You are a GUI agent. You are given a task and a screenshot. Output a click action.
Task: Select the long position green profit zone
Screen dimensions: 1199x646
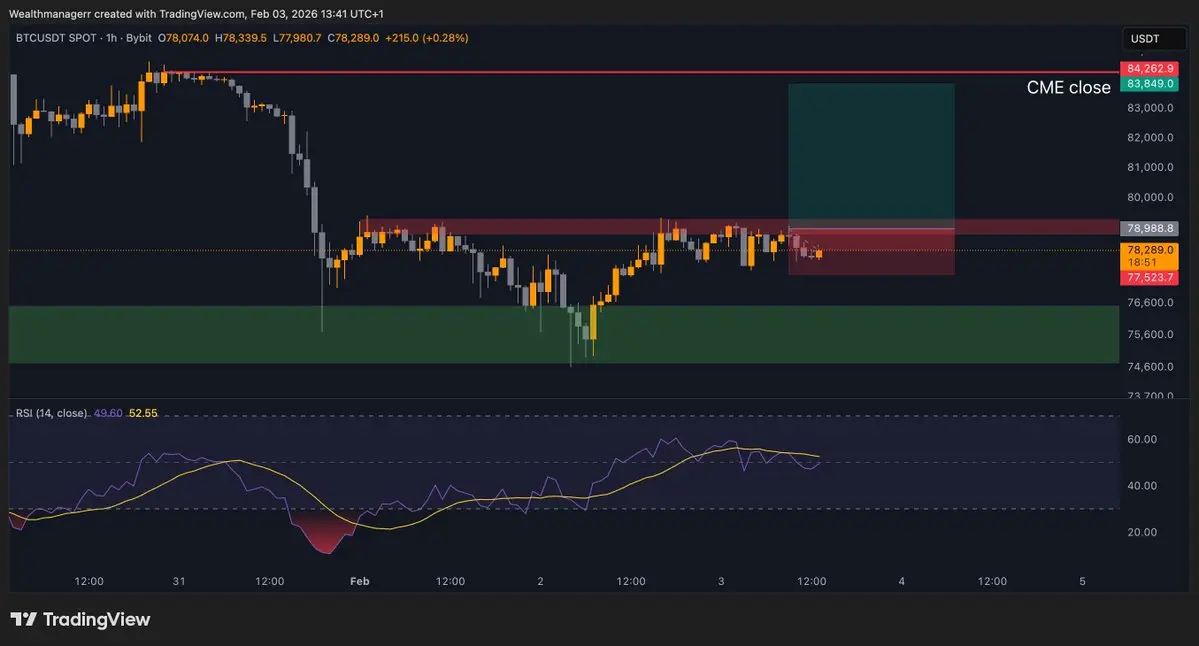point(871,155)
